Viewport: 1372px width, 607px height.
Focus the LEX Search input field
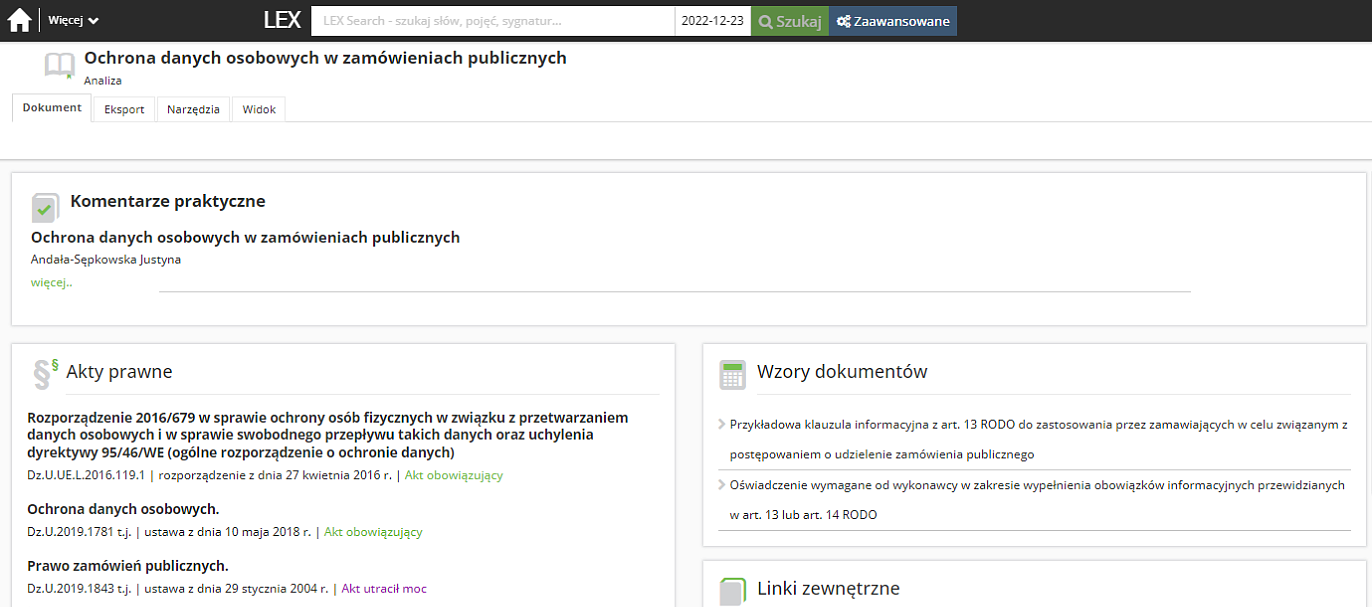(492, 21)
